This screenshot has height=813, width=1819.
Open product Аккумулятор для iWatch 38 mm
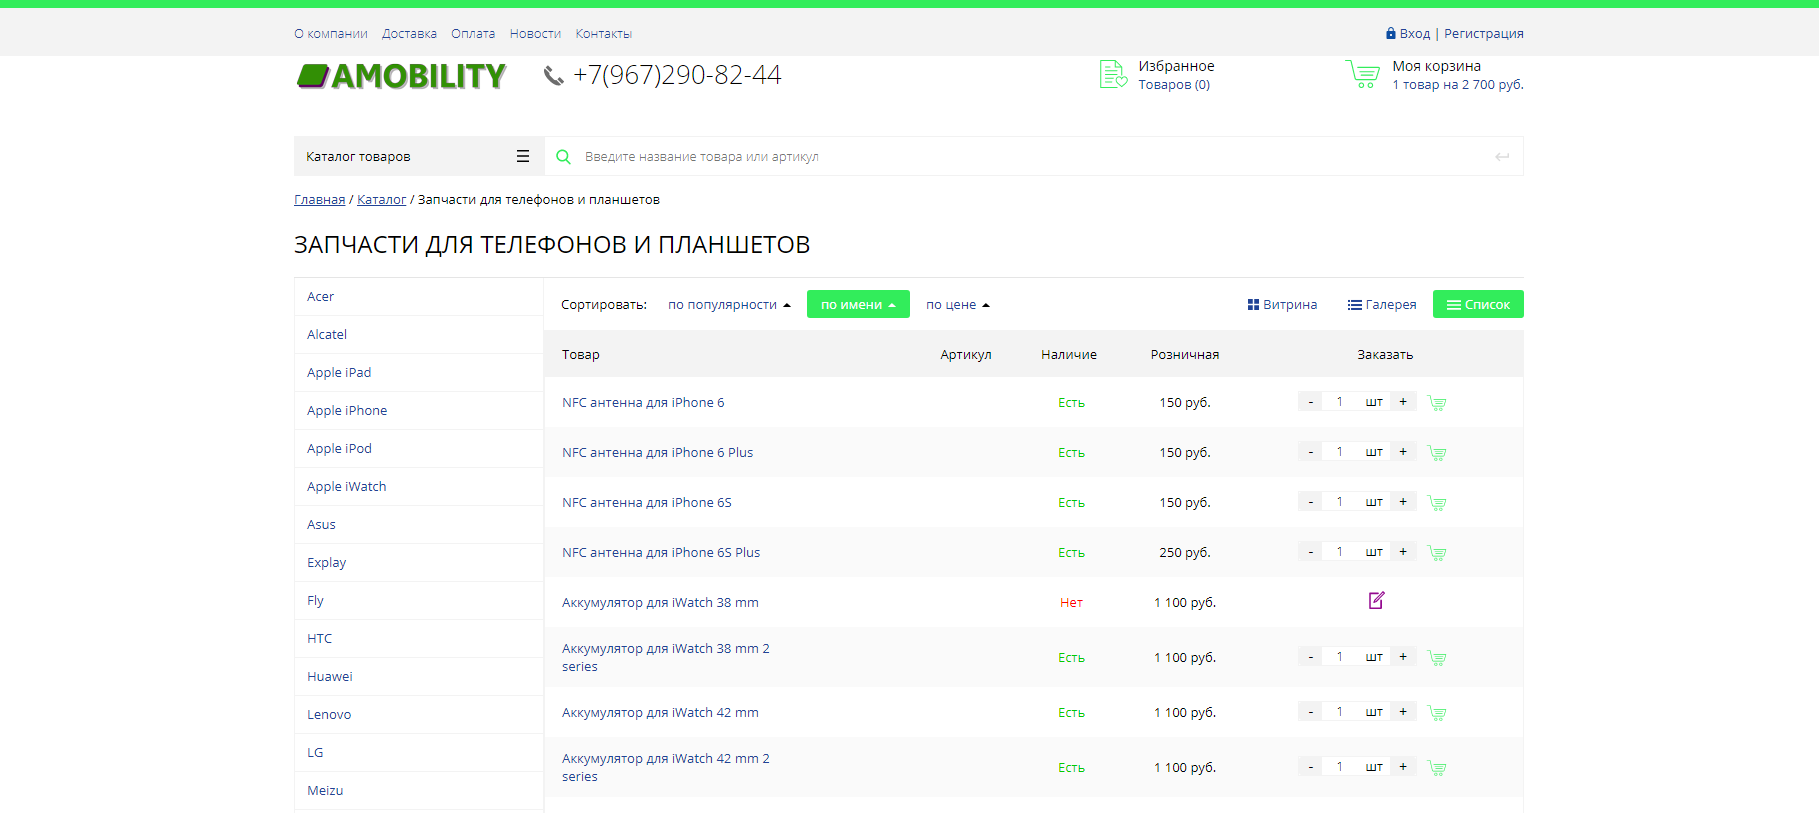[x=660, y=603]
